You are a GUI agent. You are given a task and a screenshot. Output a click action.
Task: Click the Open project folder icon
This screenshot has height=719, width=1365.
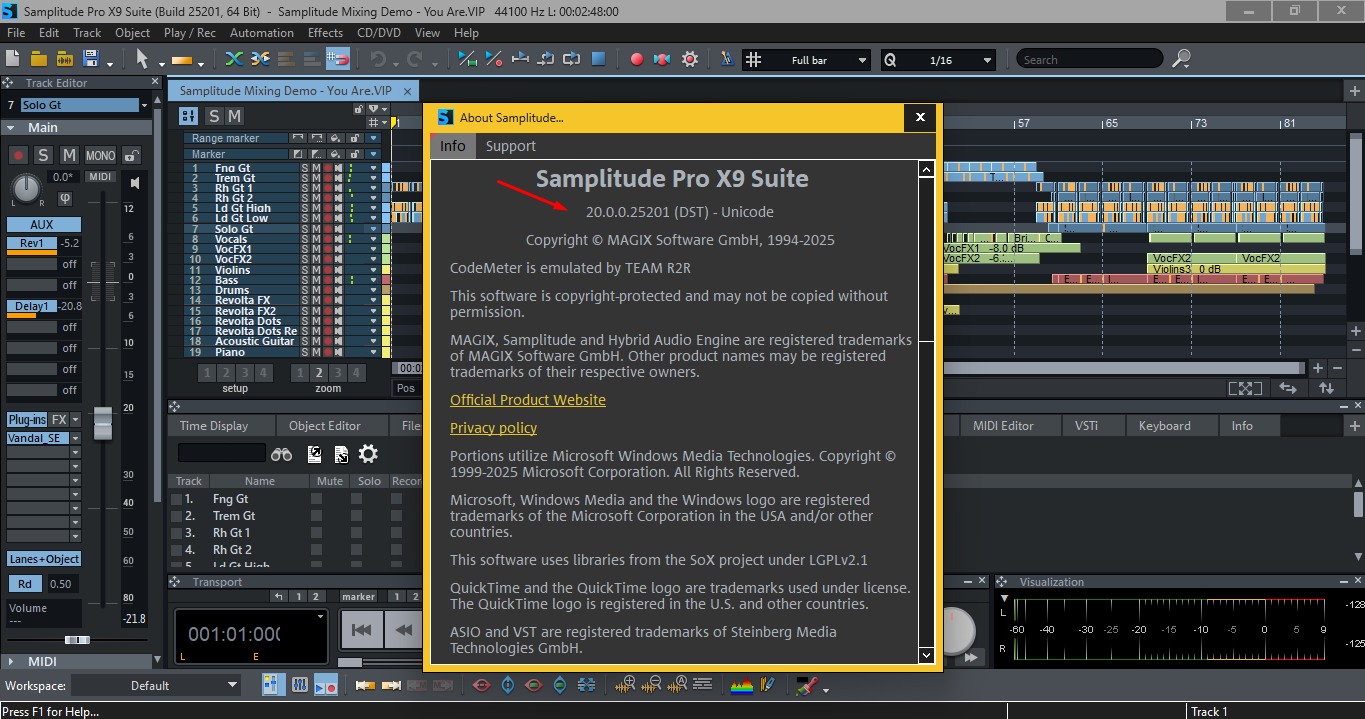[40, 59]
